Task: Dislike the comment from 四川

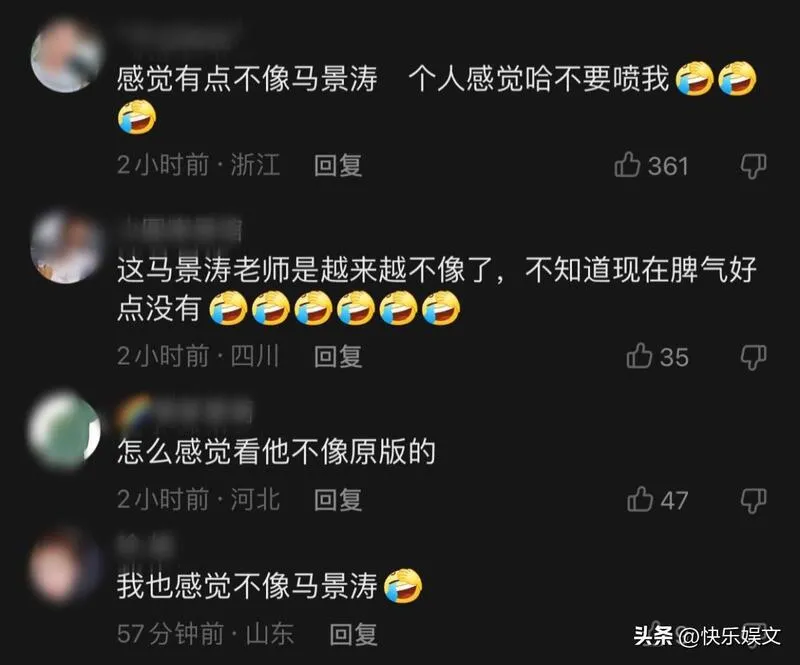Action: tap(753, 357)
